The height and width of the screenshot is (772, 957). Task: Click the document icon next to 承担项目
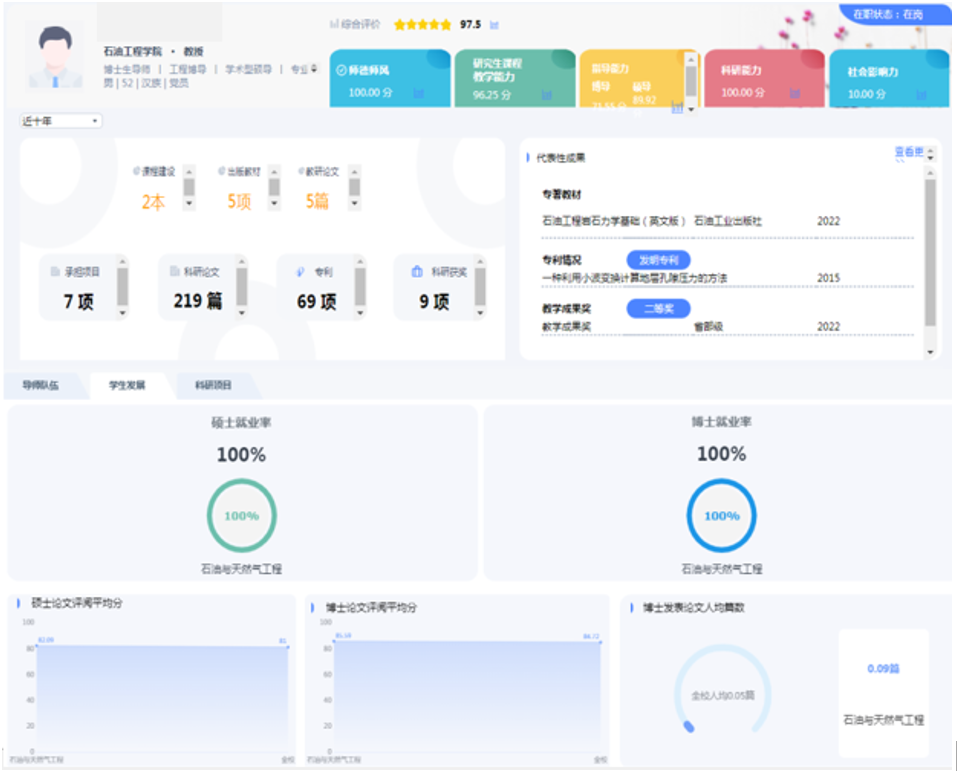click(55, 271)
